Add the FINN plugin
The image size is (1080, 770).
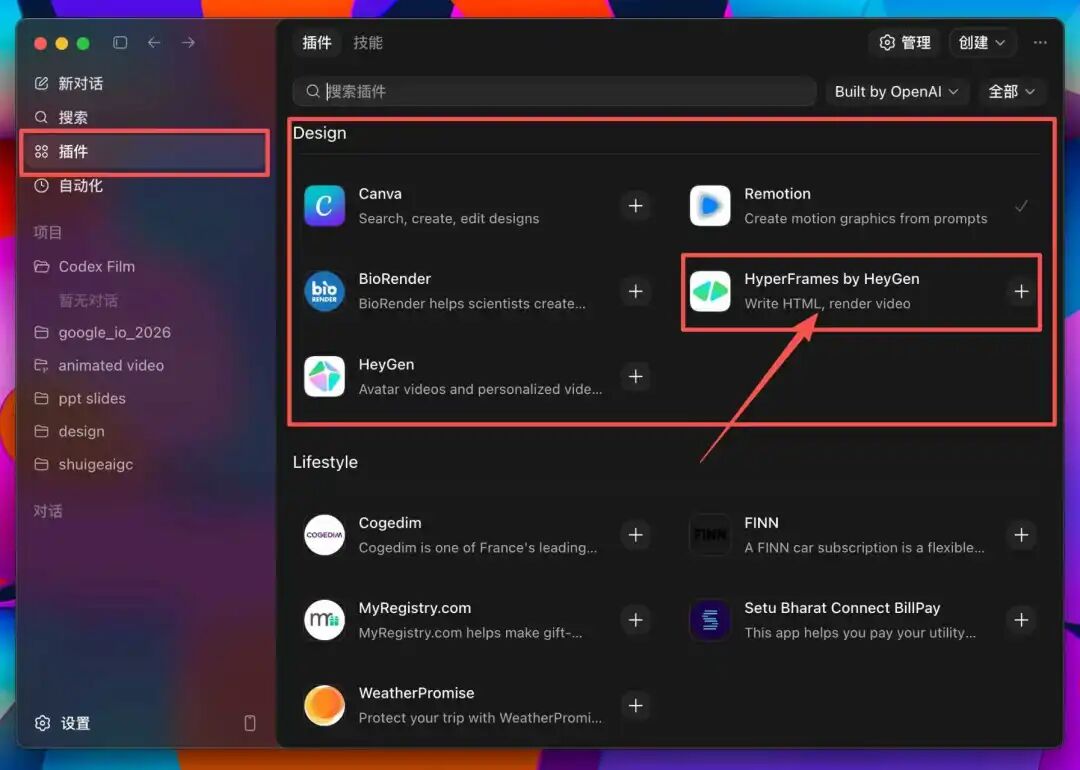[x=1021, y=535]
